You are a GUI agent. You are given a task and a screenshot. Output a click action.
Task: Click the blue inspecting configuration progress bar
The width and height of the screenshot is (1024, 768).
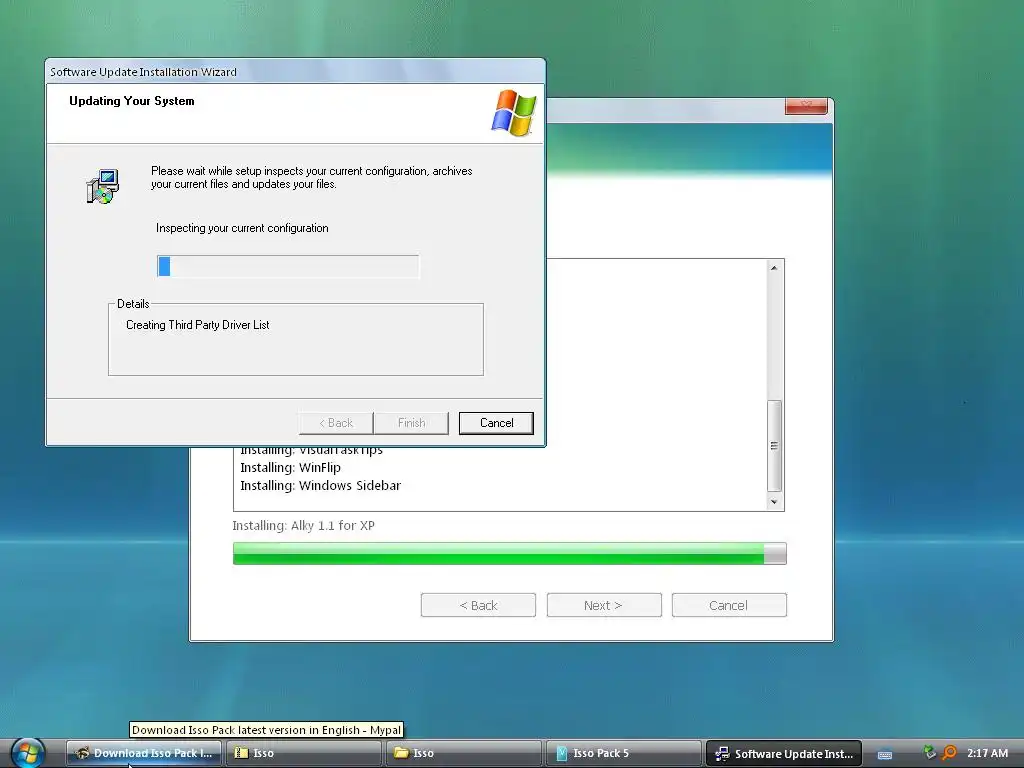coord(288,266)
